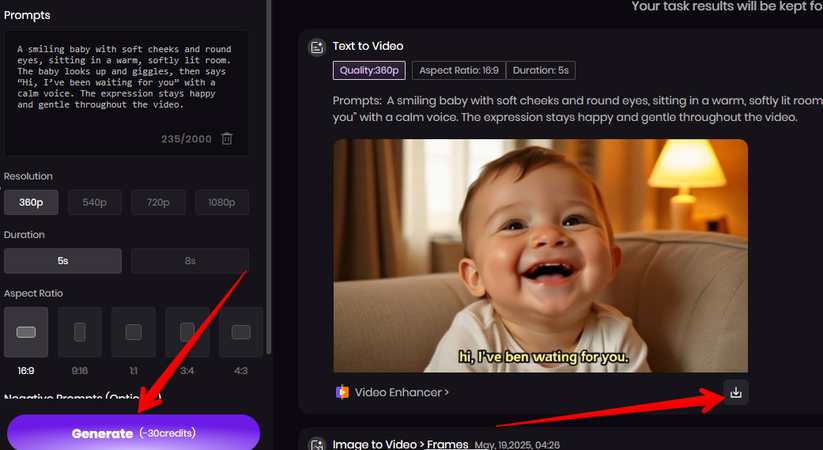Viewport: 823px width, 450px height.
Task: Select 720p resolution
Action: click(x=158, y=202)
